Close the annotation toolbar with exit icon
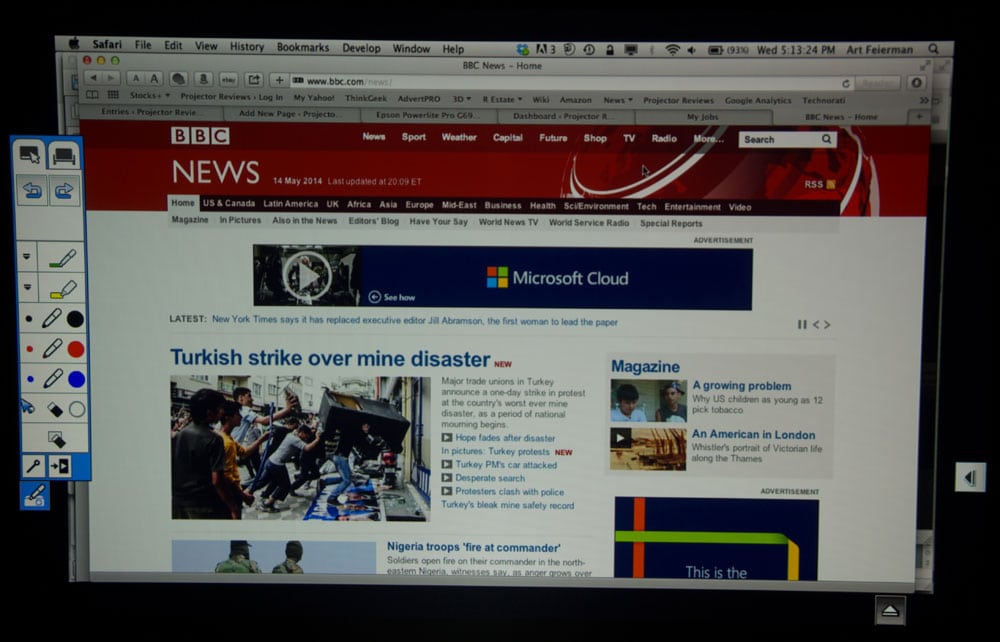 [x=61, y=467]
